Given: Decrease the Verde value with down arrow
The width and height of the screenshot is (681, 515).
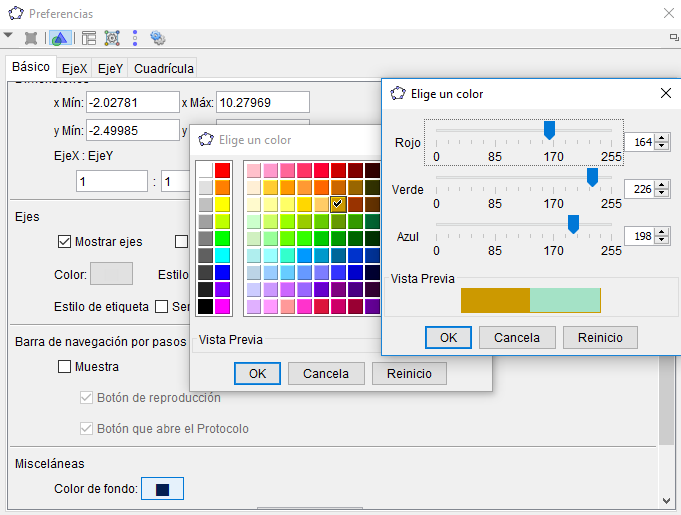Looking at the screenshot, I should pyautogui.click(x=661, y=192).
